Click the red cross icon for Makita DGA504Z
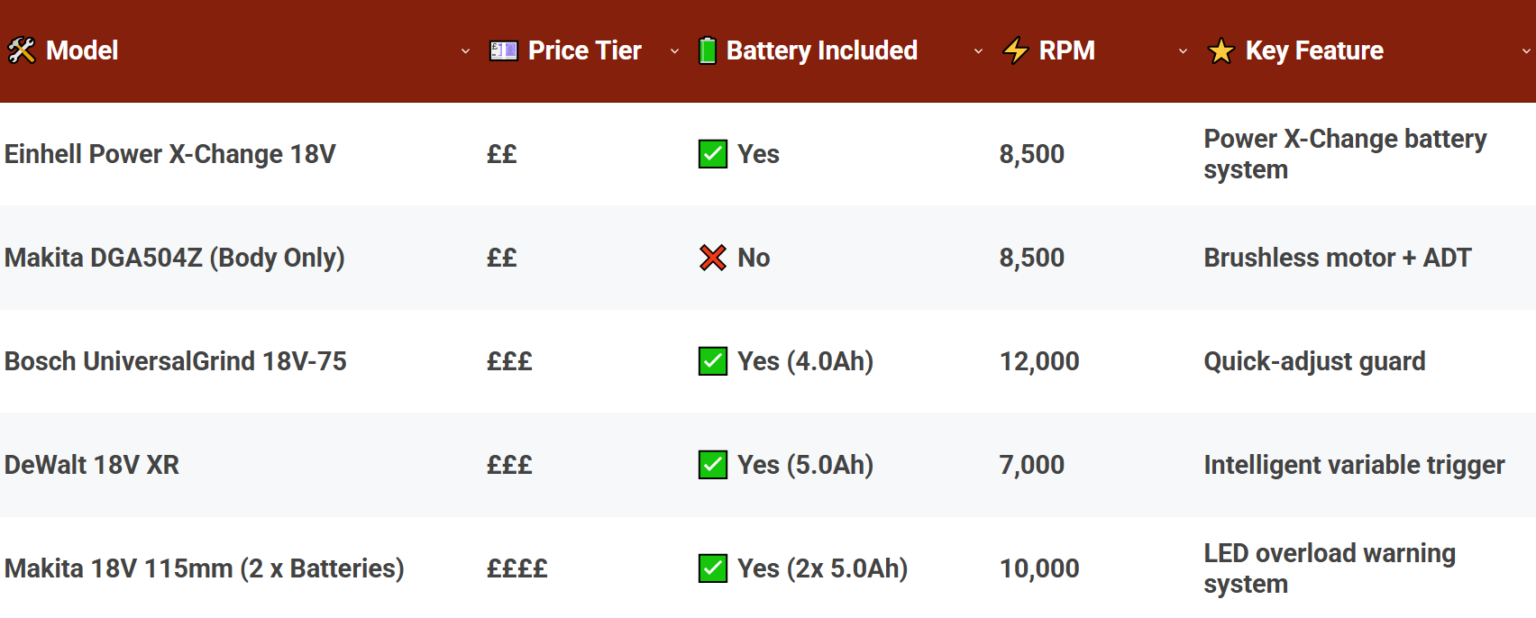 point(712,258)
